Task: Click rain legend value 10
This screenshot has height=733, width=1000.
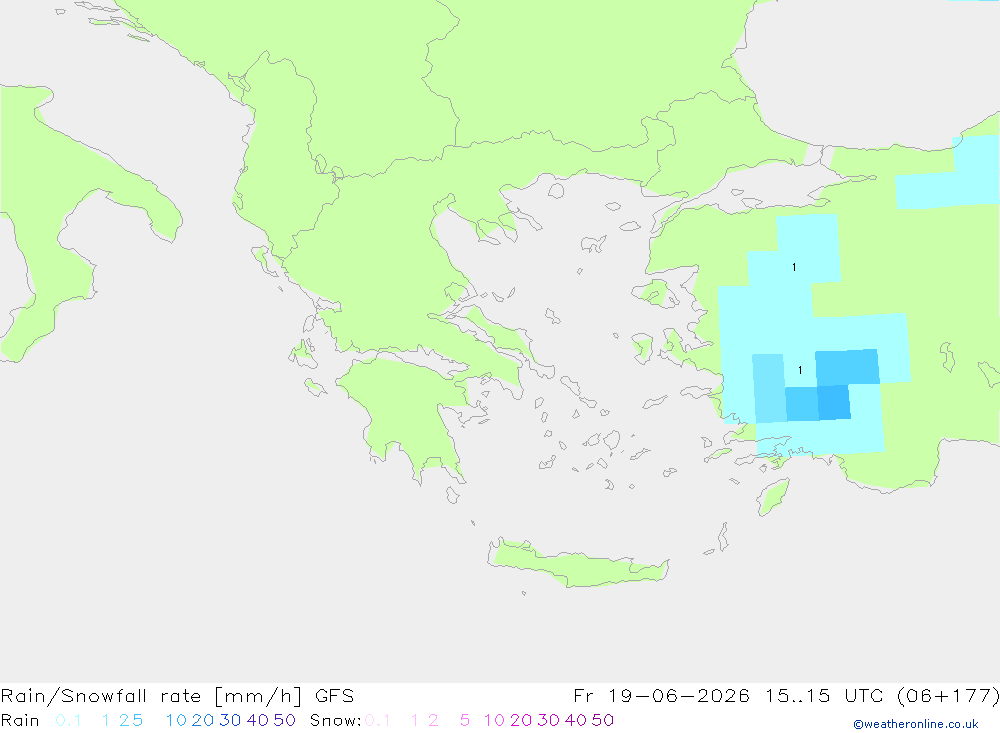Action: click(176, 720)
